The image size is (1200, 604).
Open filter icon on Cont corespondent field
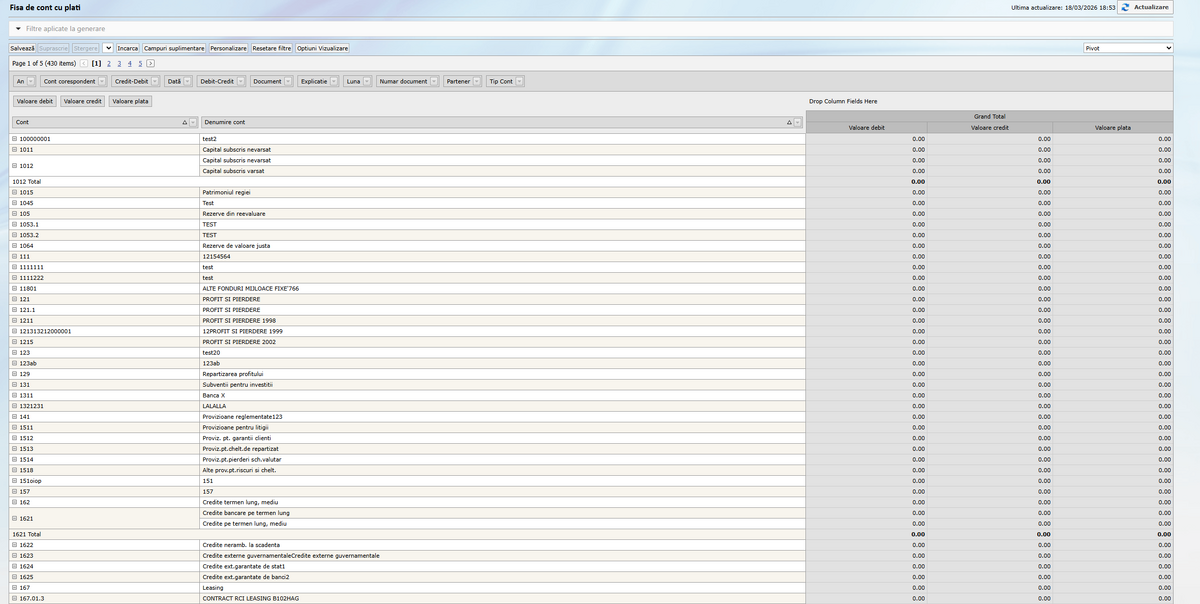pyautogui.click(x=102, y=81)
